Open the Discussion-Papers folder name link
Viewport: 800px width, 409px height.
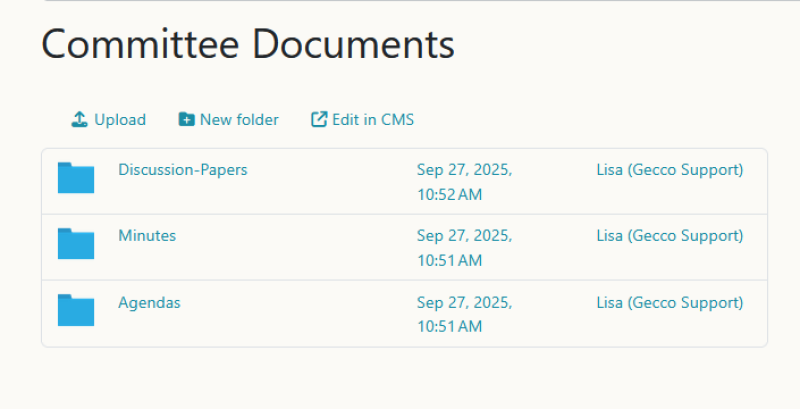(x=182, y=170)
